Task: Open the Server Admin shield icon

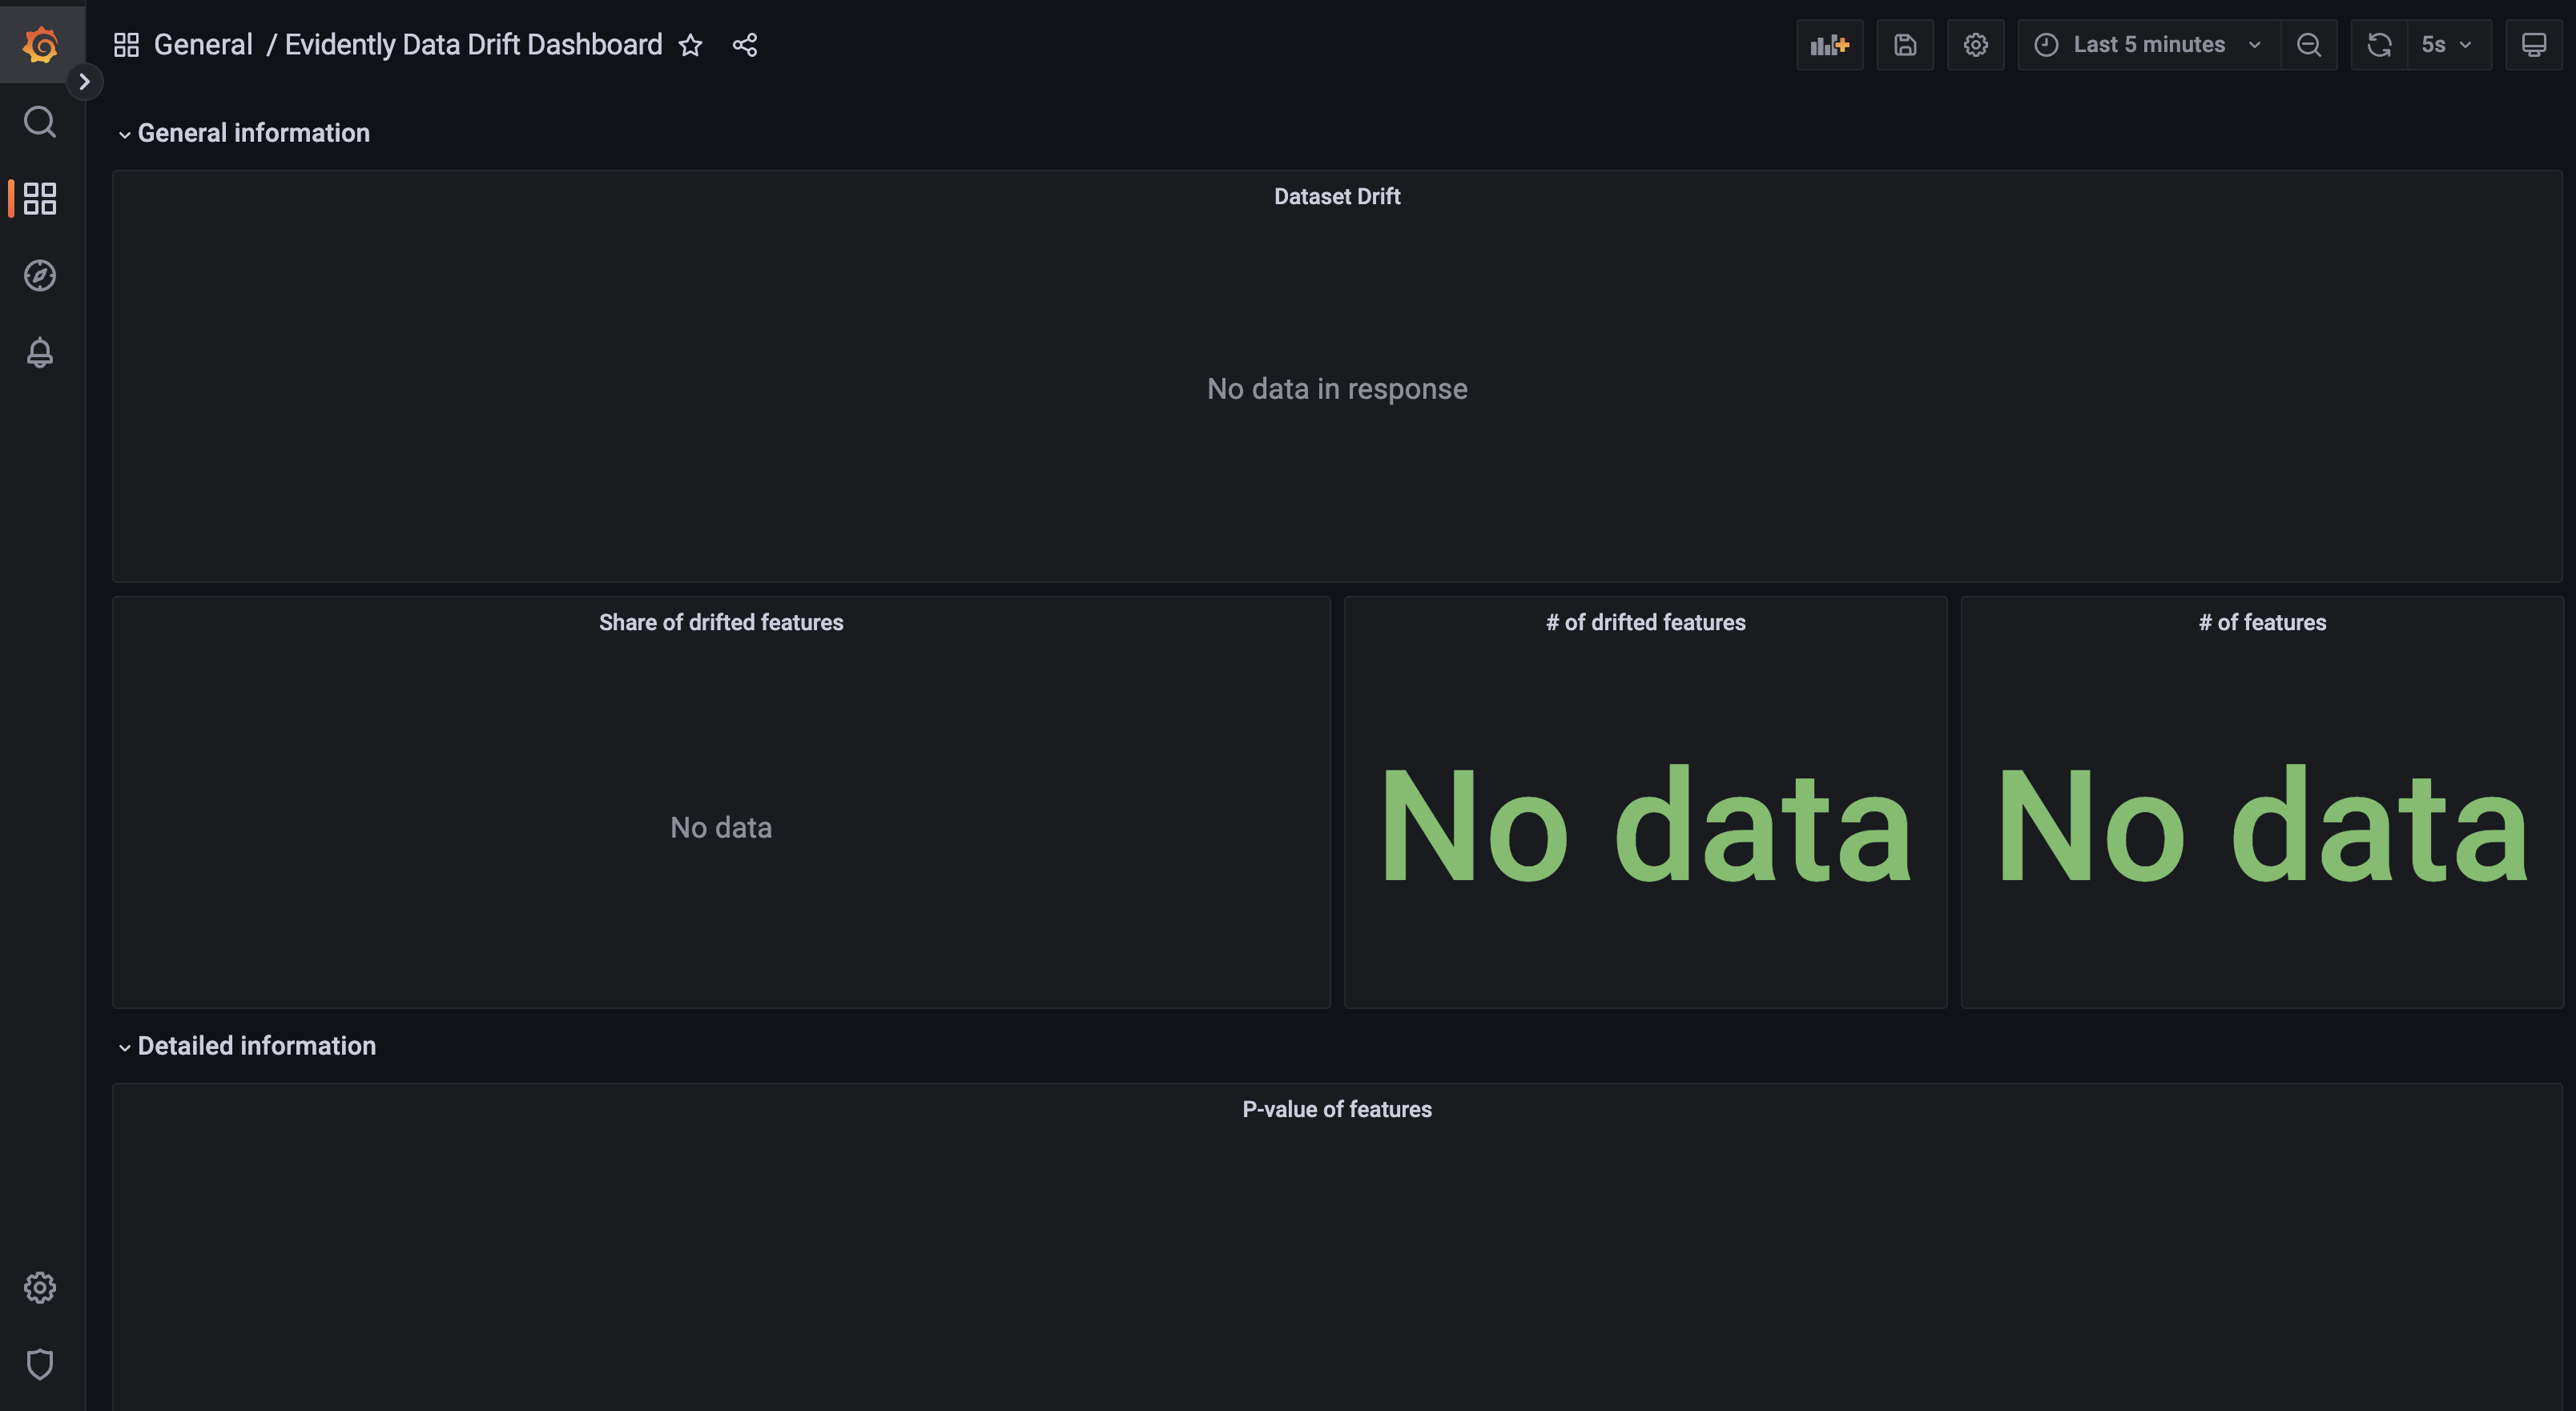Action: click(40, 1364)
